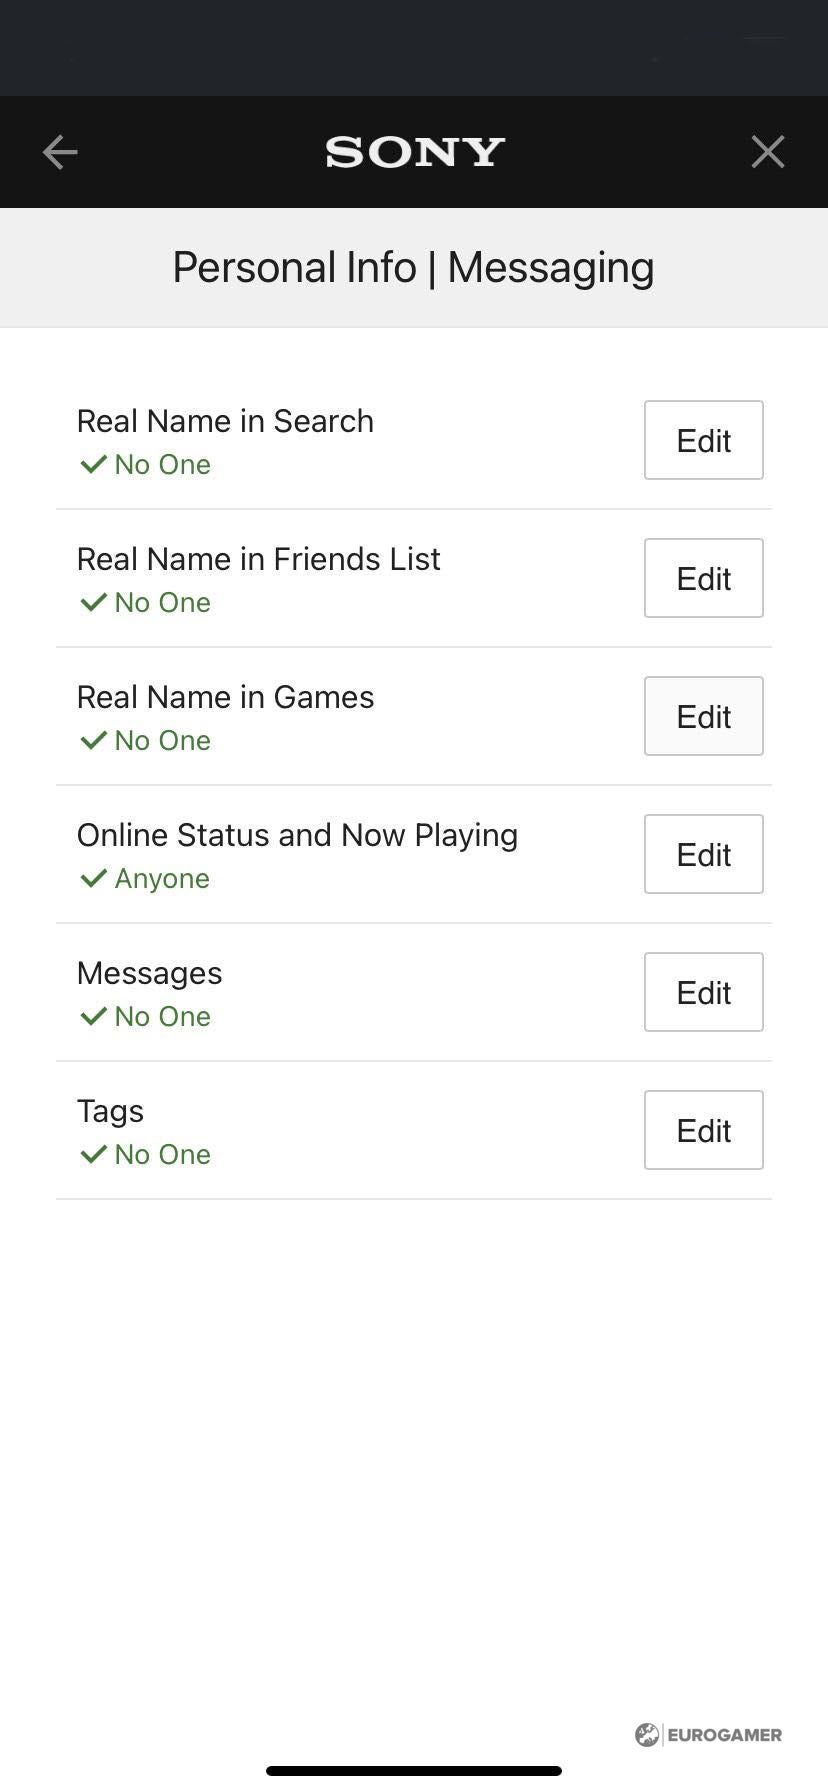Tap the home indicator bar
Viewport: 828px width, 1792px height.
414,1771
